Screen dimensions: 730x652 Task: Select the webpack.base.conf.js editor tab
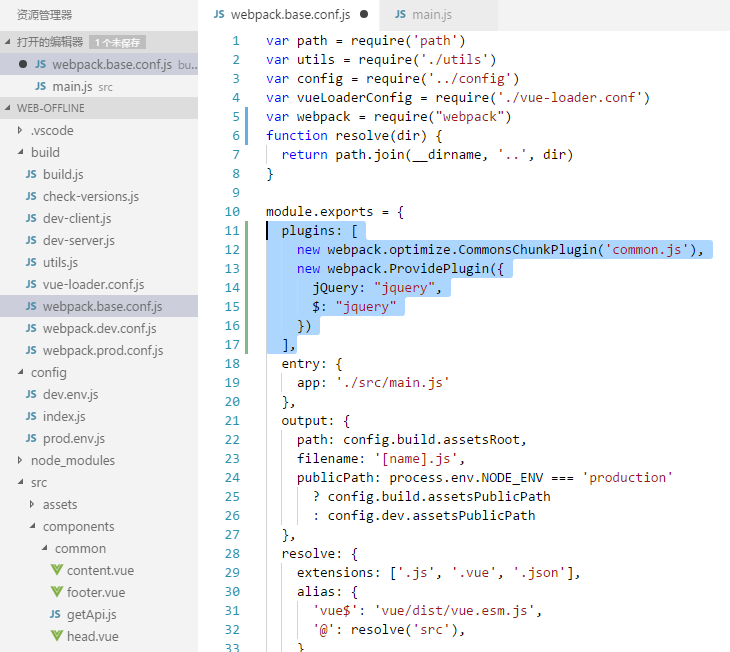click(x=289, y=15)
